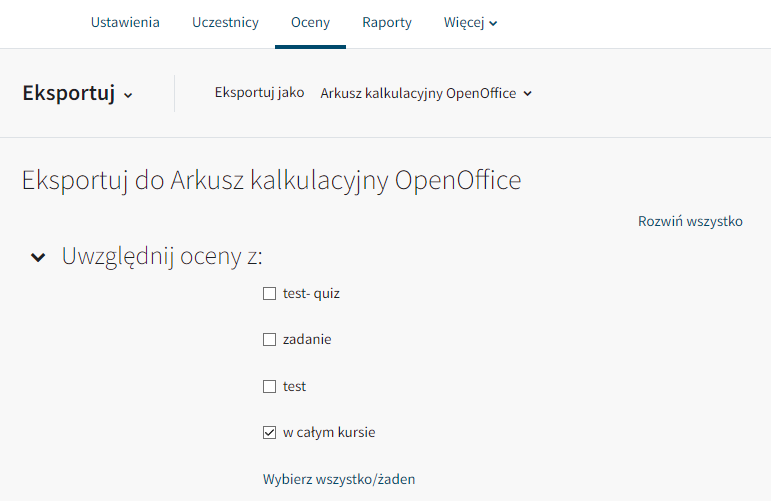
Task: Click the Eksportuj jako label
Action: click(x=259, y=93)
